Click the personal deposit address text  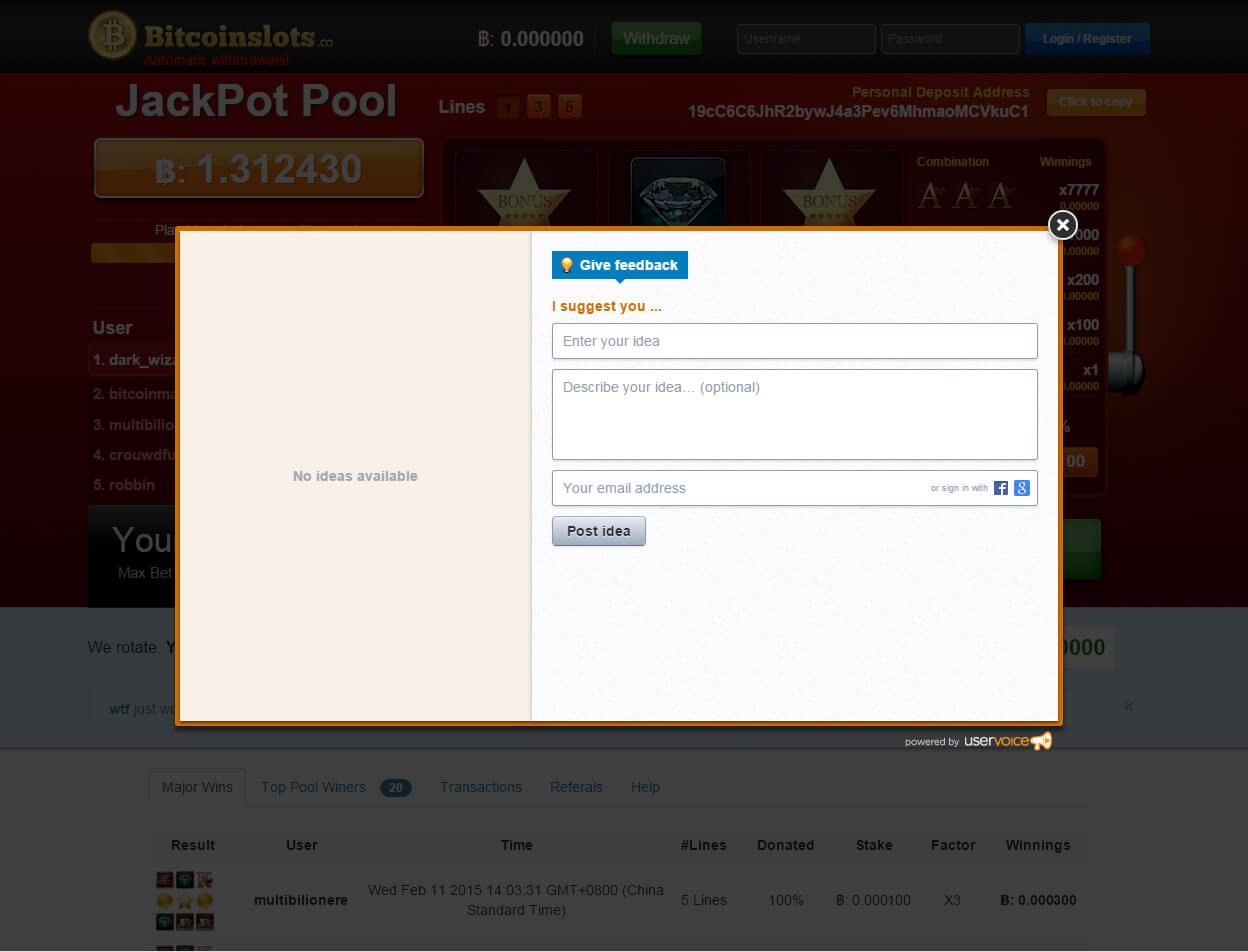click(x=858, y=111)
